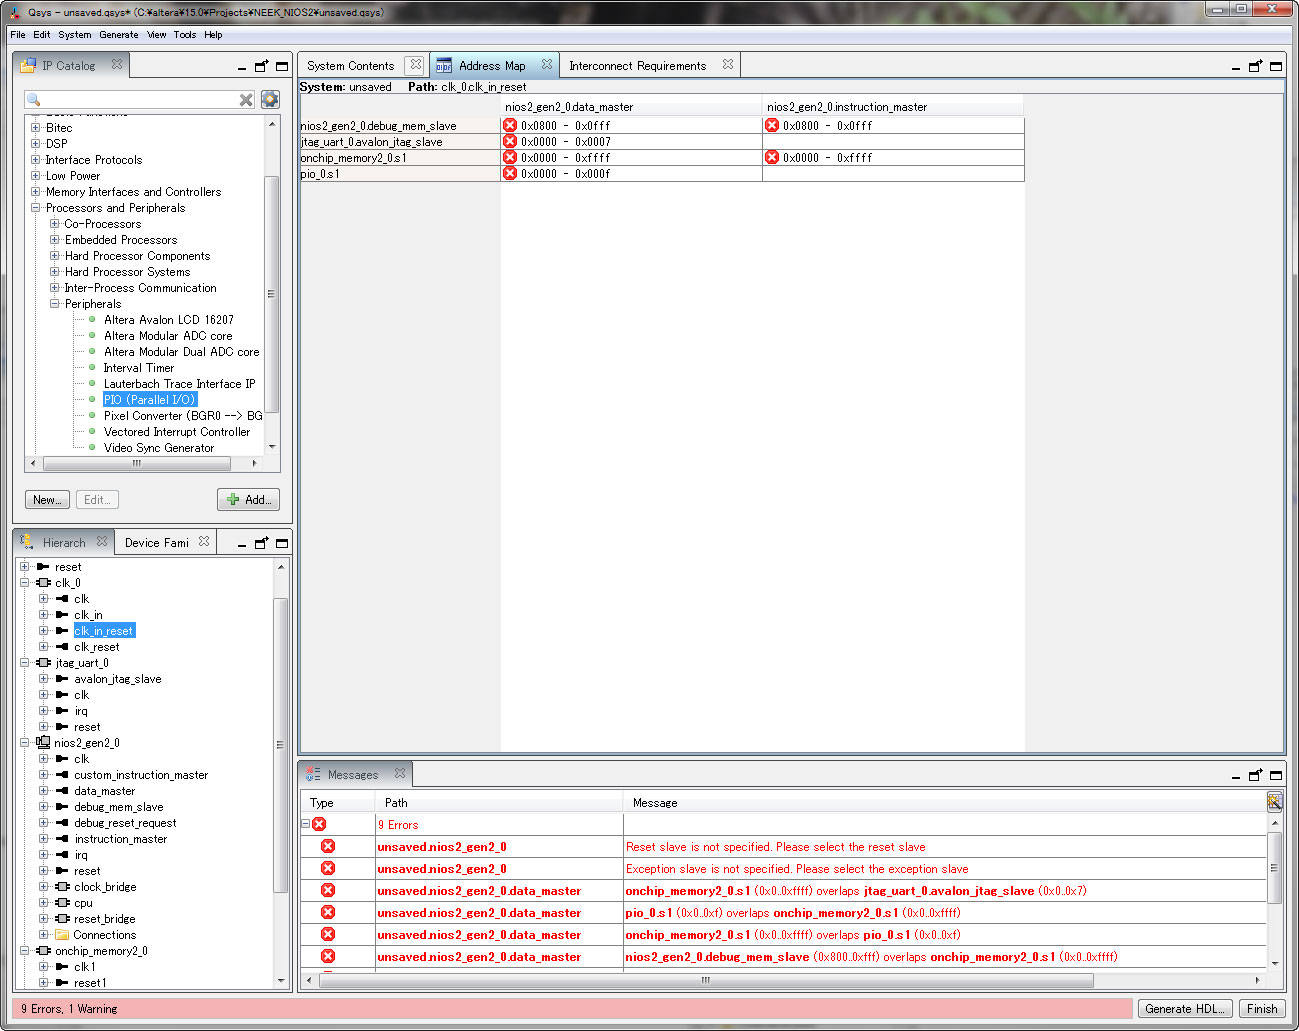The height and width of the screenshot is (1031, 1299).
Task: Click address 0x0000 - 0x0007 for jtag_uart_0
Action: 566,142
